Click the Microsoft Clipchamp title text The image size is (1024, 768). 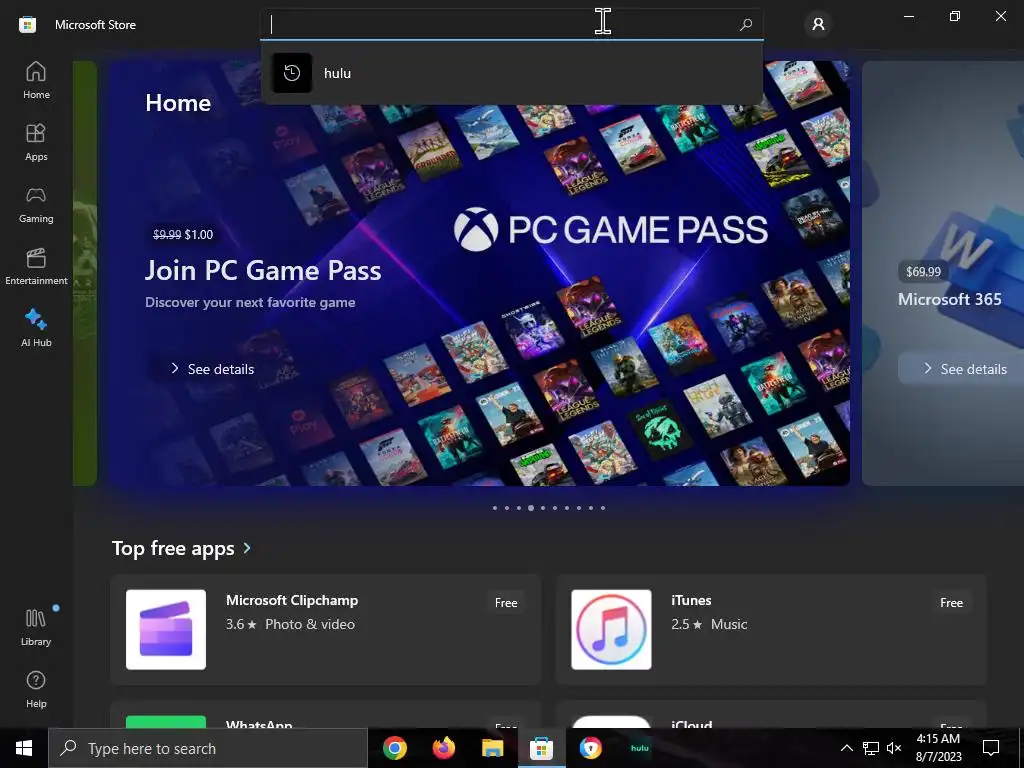[x=292, y=600]
